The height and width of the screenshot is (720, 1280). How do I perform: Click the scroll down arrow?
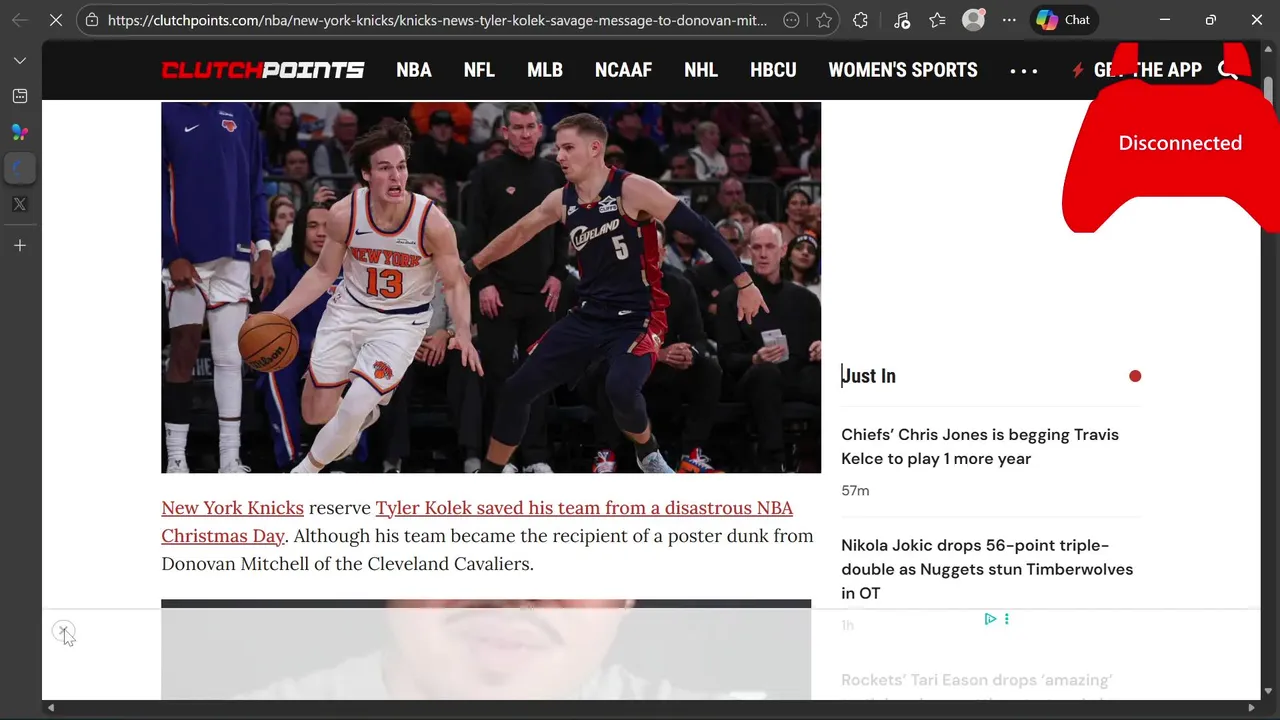pos(1268,691)
